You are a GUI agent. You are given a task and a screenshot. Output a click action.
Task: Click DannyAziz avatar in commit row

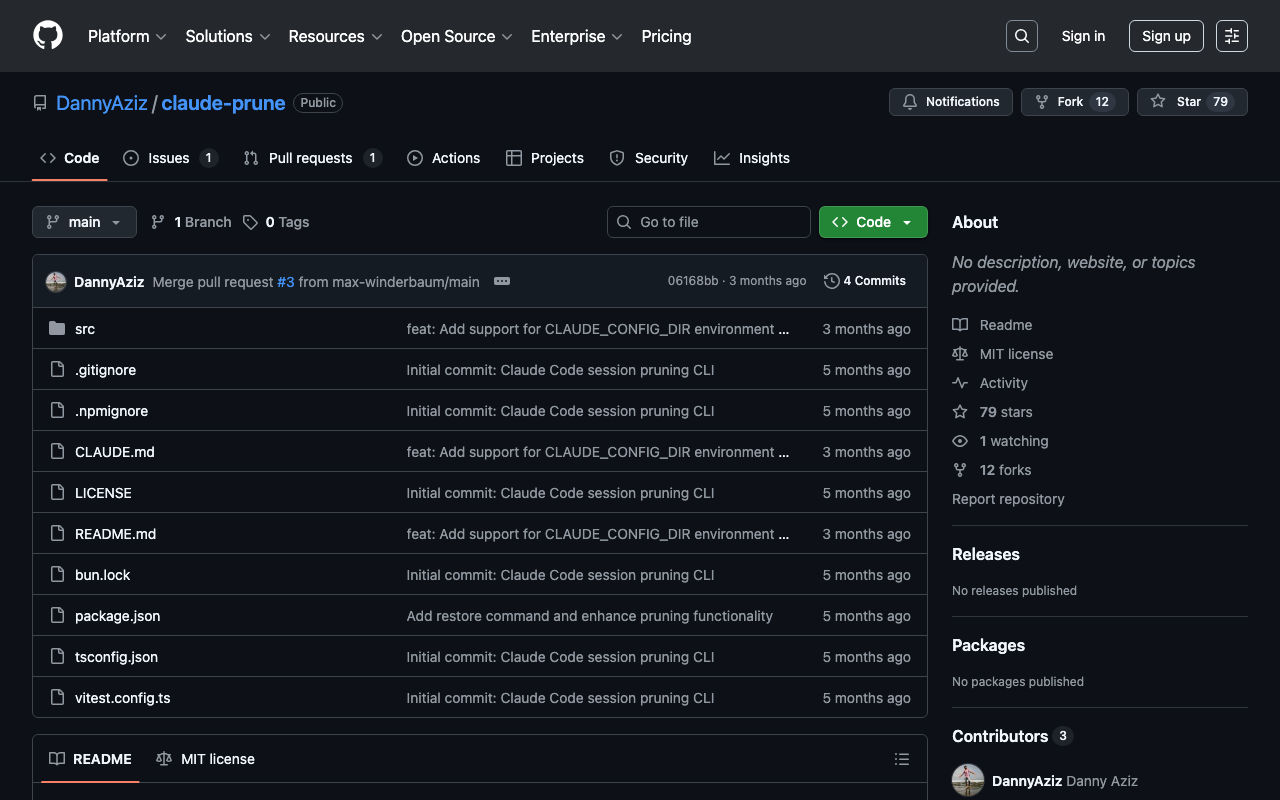tap(56, 282)
